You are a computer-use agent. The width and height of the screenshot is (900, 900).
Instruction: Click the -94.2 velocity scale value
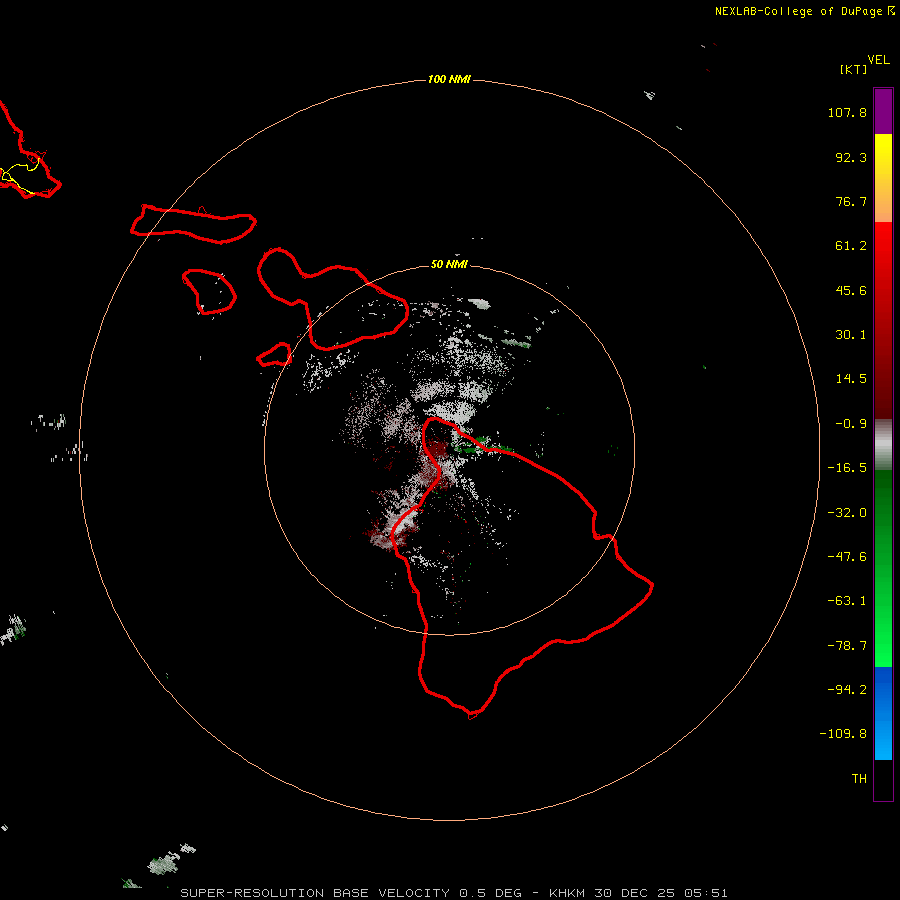(847, 689)
